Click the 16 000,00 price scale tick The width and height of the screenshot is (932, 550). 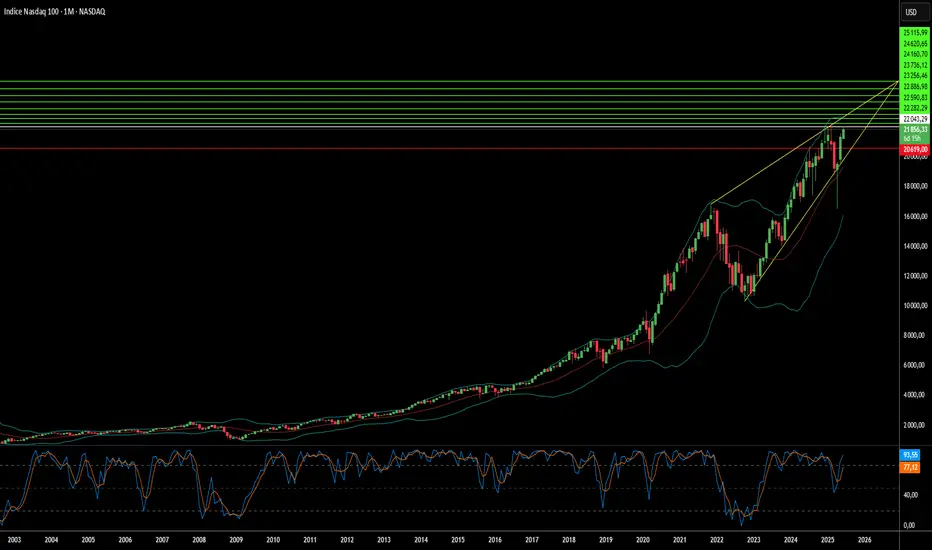click(915, 216)
